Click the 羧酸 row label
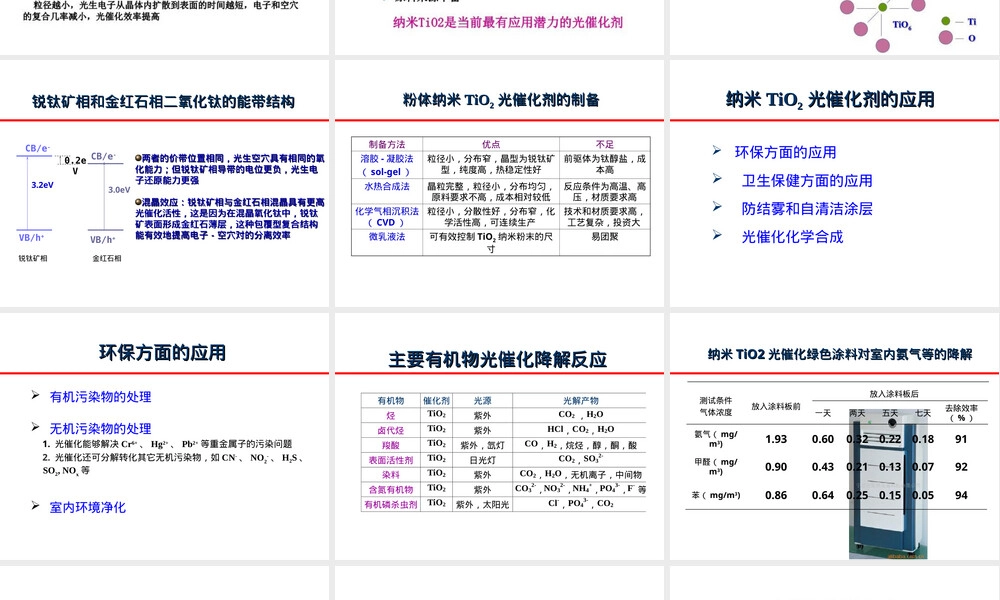Image resolution: width=1000 pixels, height=600 pixels. click(390, 445)
